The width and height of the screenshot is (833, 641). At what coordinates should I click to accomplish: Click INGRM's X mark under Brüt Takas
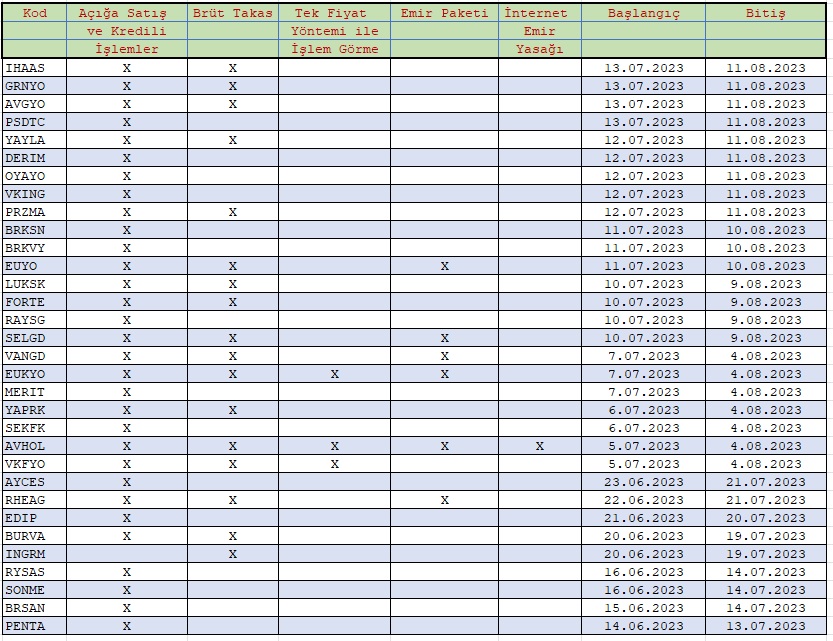pyautogui.click(x=232, y=554)
